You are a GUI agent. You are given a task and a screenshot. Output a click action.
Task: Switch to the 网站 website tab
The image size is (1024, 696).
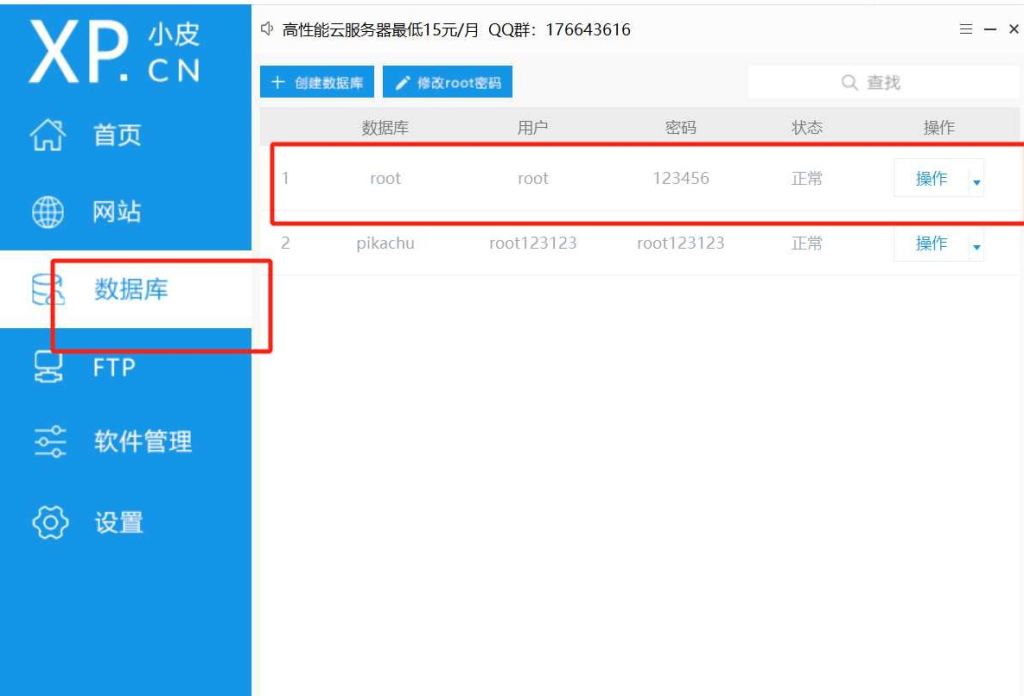point(117,212)
